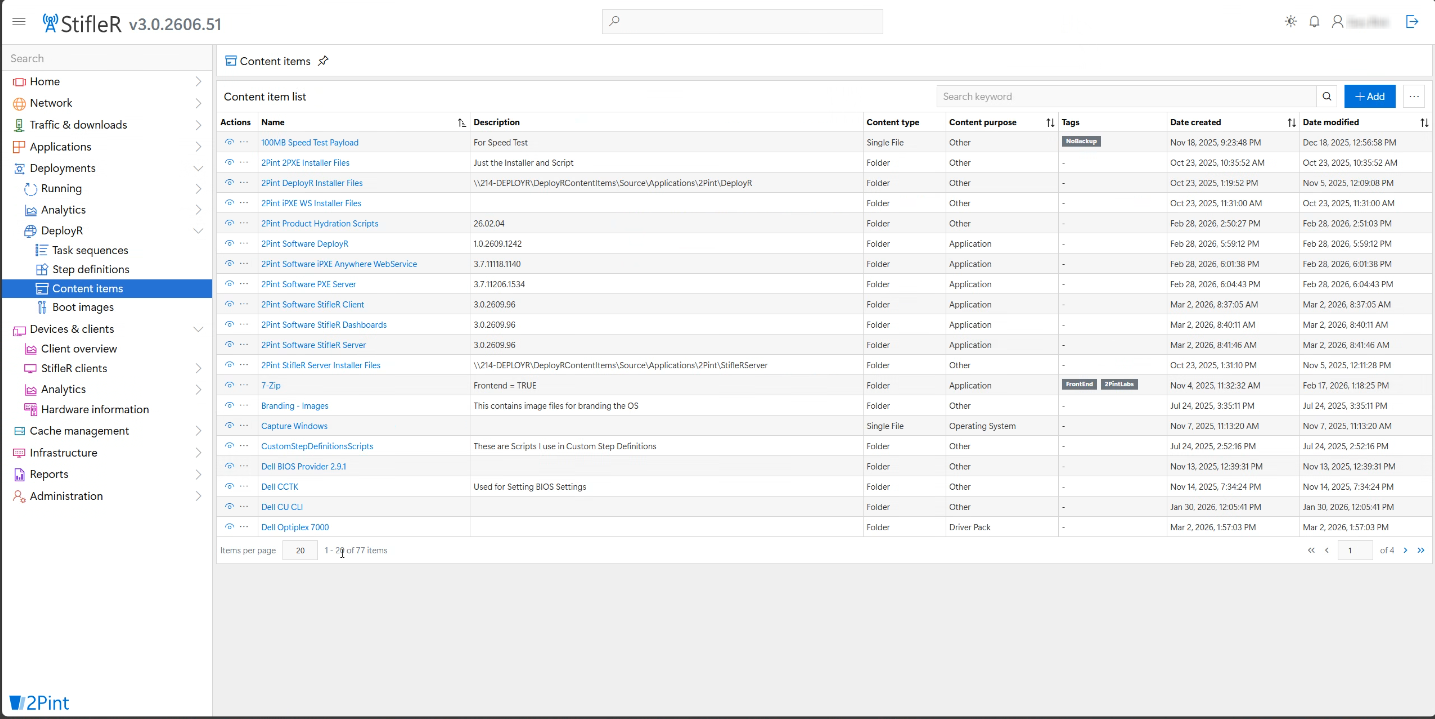Go to the next page arrow
This screenshot has height=719, width=1435.
click(1405, 550)
